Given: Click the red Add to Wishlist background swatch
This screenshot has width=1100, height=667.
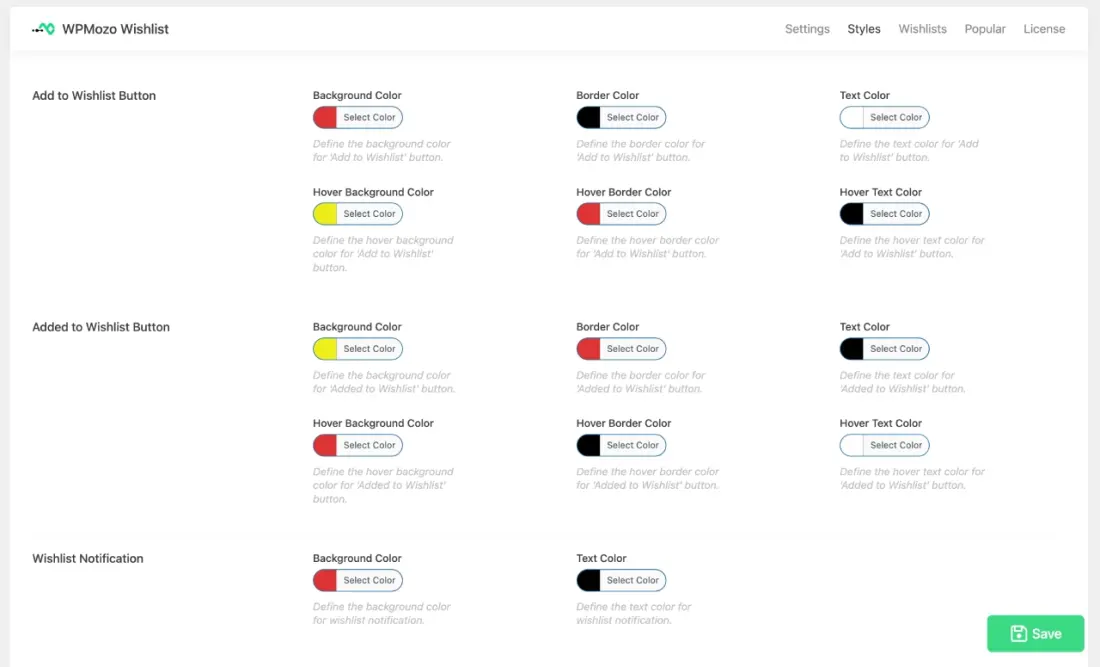Looking at the screenshot, I should [325, 117].
